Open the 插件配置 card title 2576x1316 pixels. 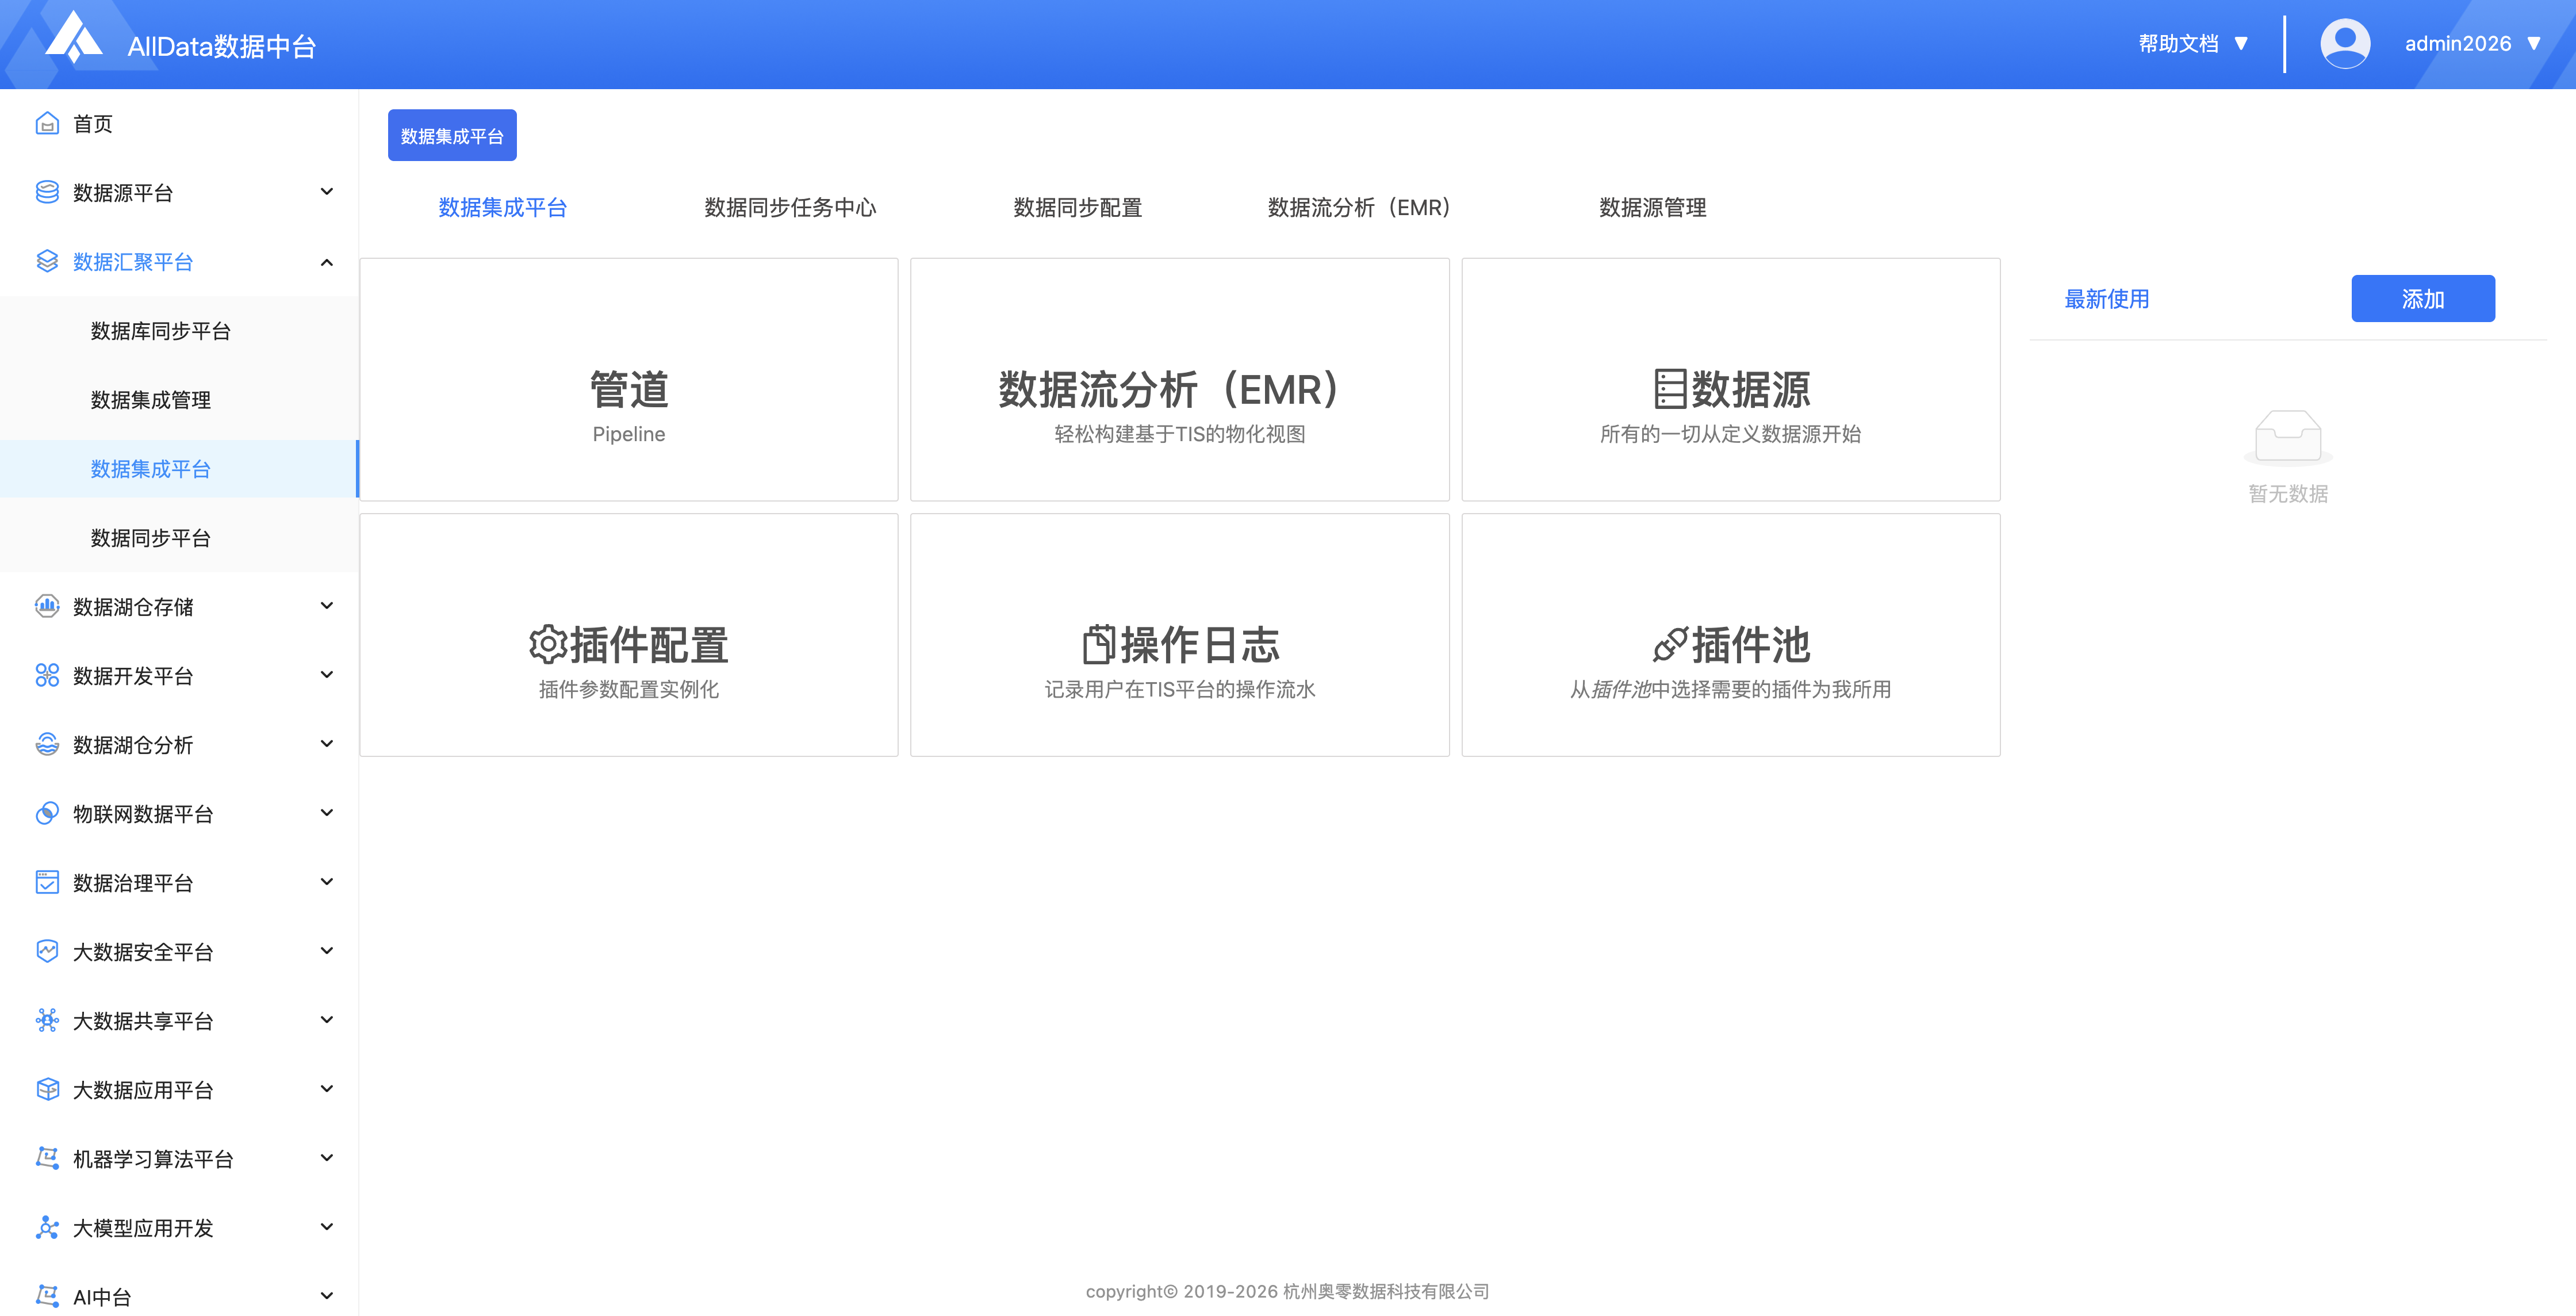pos(649,645)
